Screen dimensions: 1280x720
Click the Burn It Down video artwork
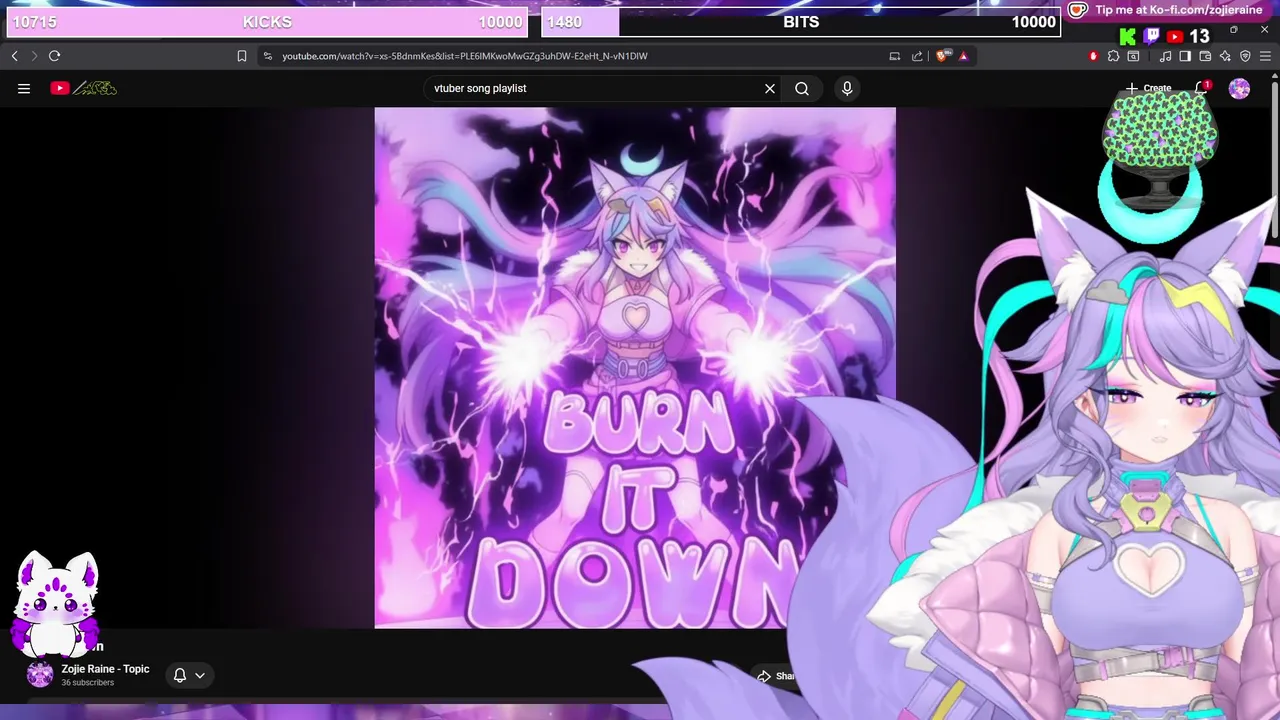(x=635, y=368)
